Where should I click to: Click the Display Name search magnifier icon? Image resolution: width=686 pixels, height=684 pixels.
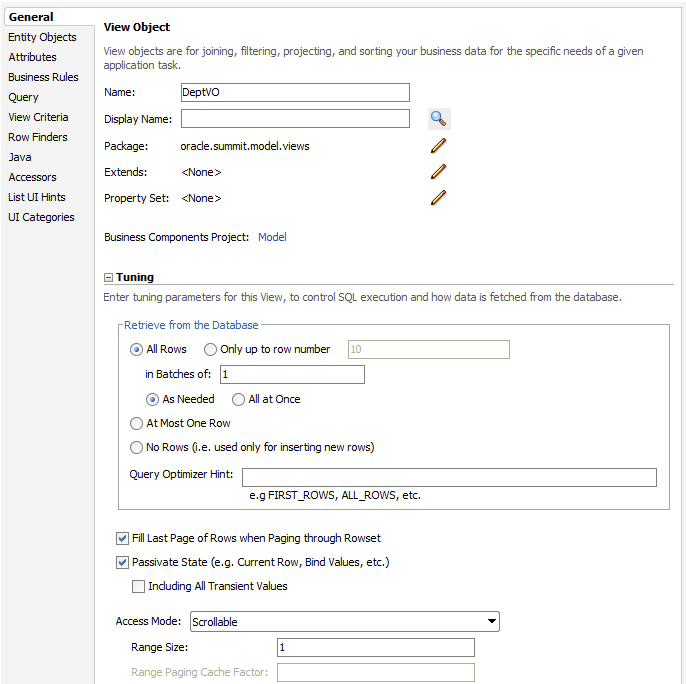pos(439,119)
